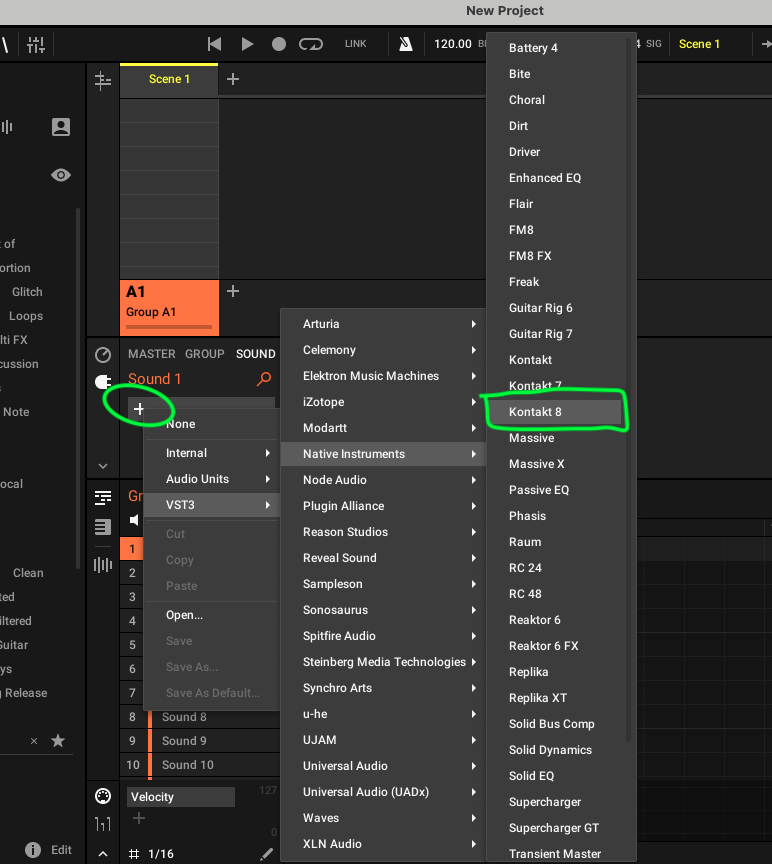Expand the Arturia vendor submenu
Image resolution: width=772 pixels, height=864 pixels.
coord(384,324)
